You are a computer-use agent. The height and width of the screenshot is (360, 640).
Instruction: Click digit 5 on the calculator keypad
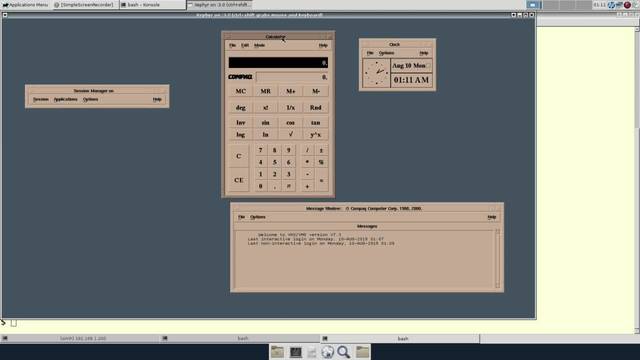tap(274, 162)
